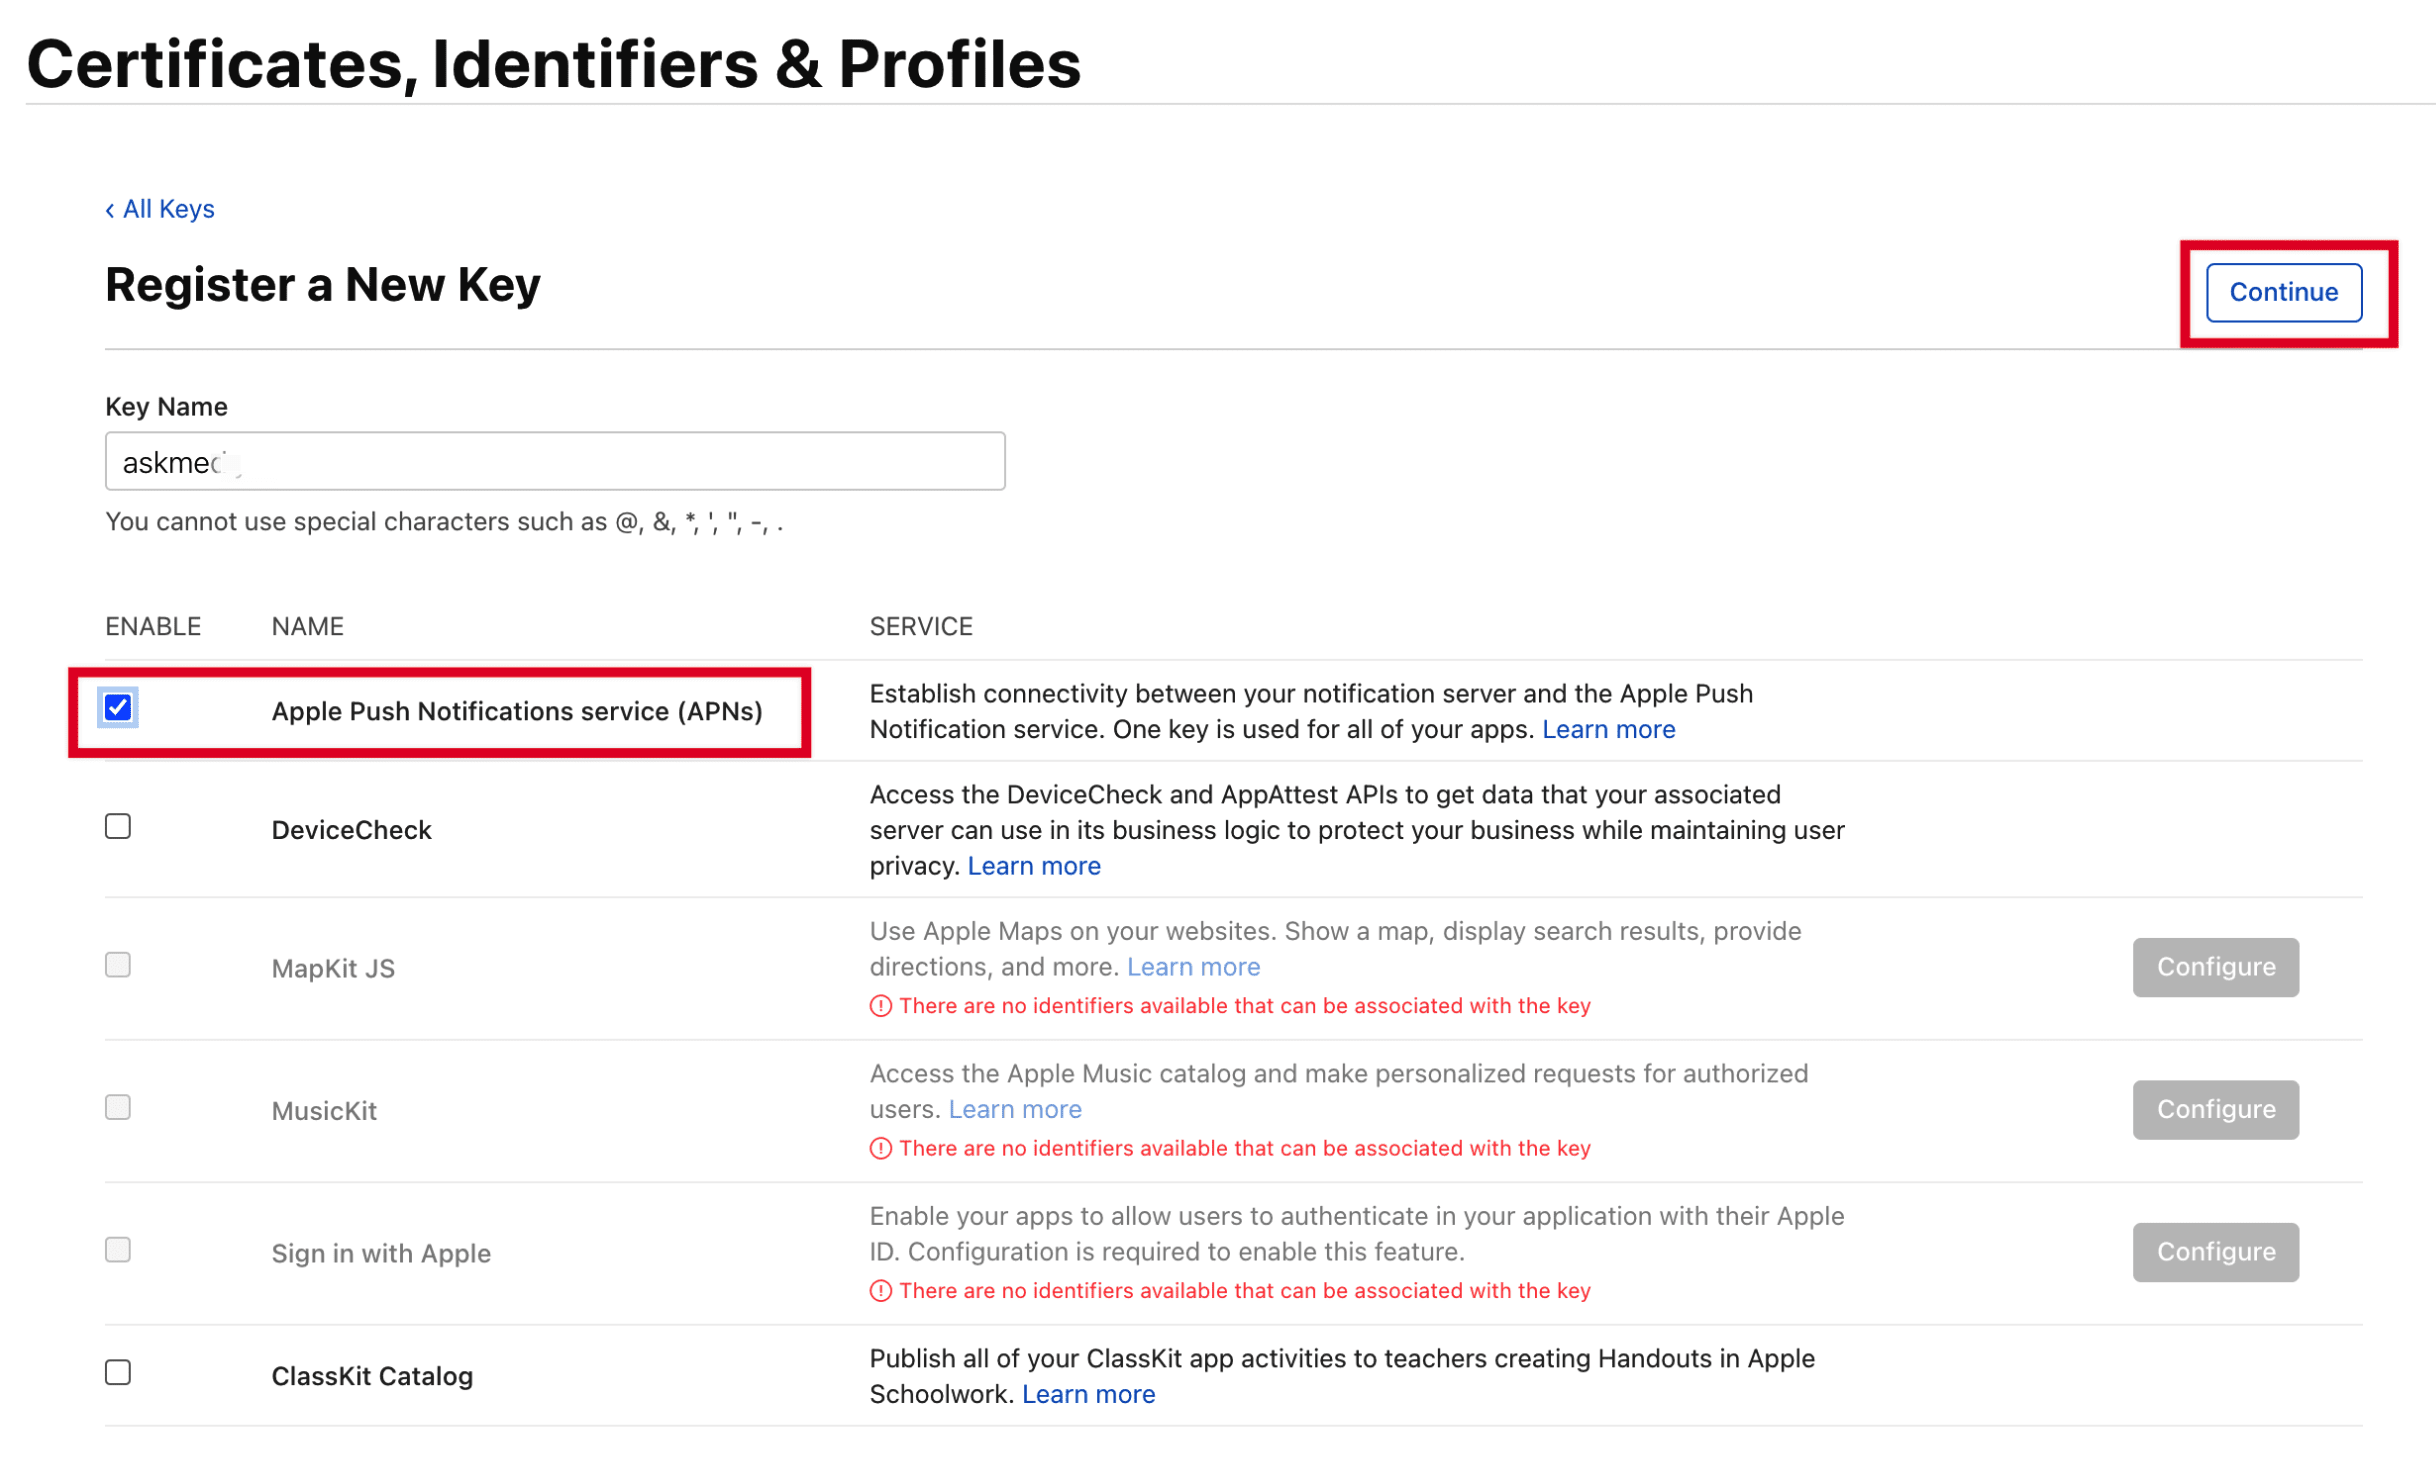Open Learn more link for MusicKit
Screen dimensions: 2436x1470
point(1015,1109)
